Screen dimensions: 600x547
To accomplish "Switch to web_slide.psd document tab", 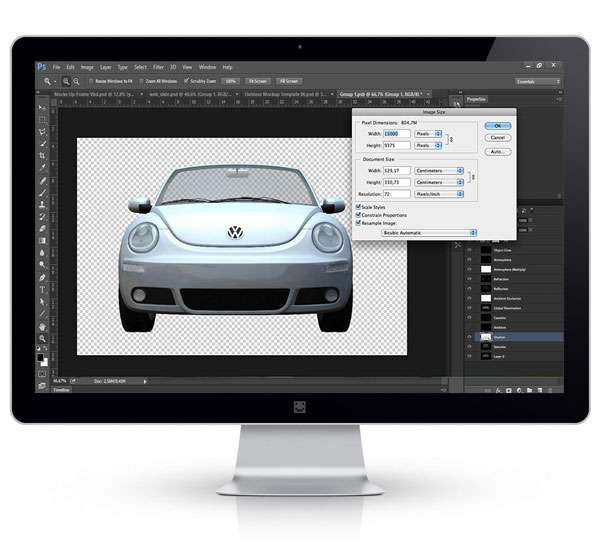I will click(191, 94).
